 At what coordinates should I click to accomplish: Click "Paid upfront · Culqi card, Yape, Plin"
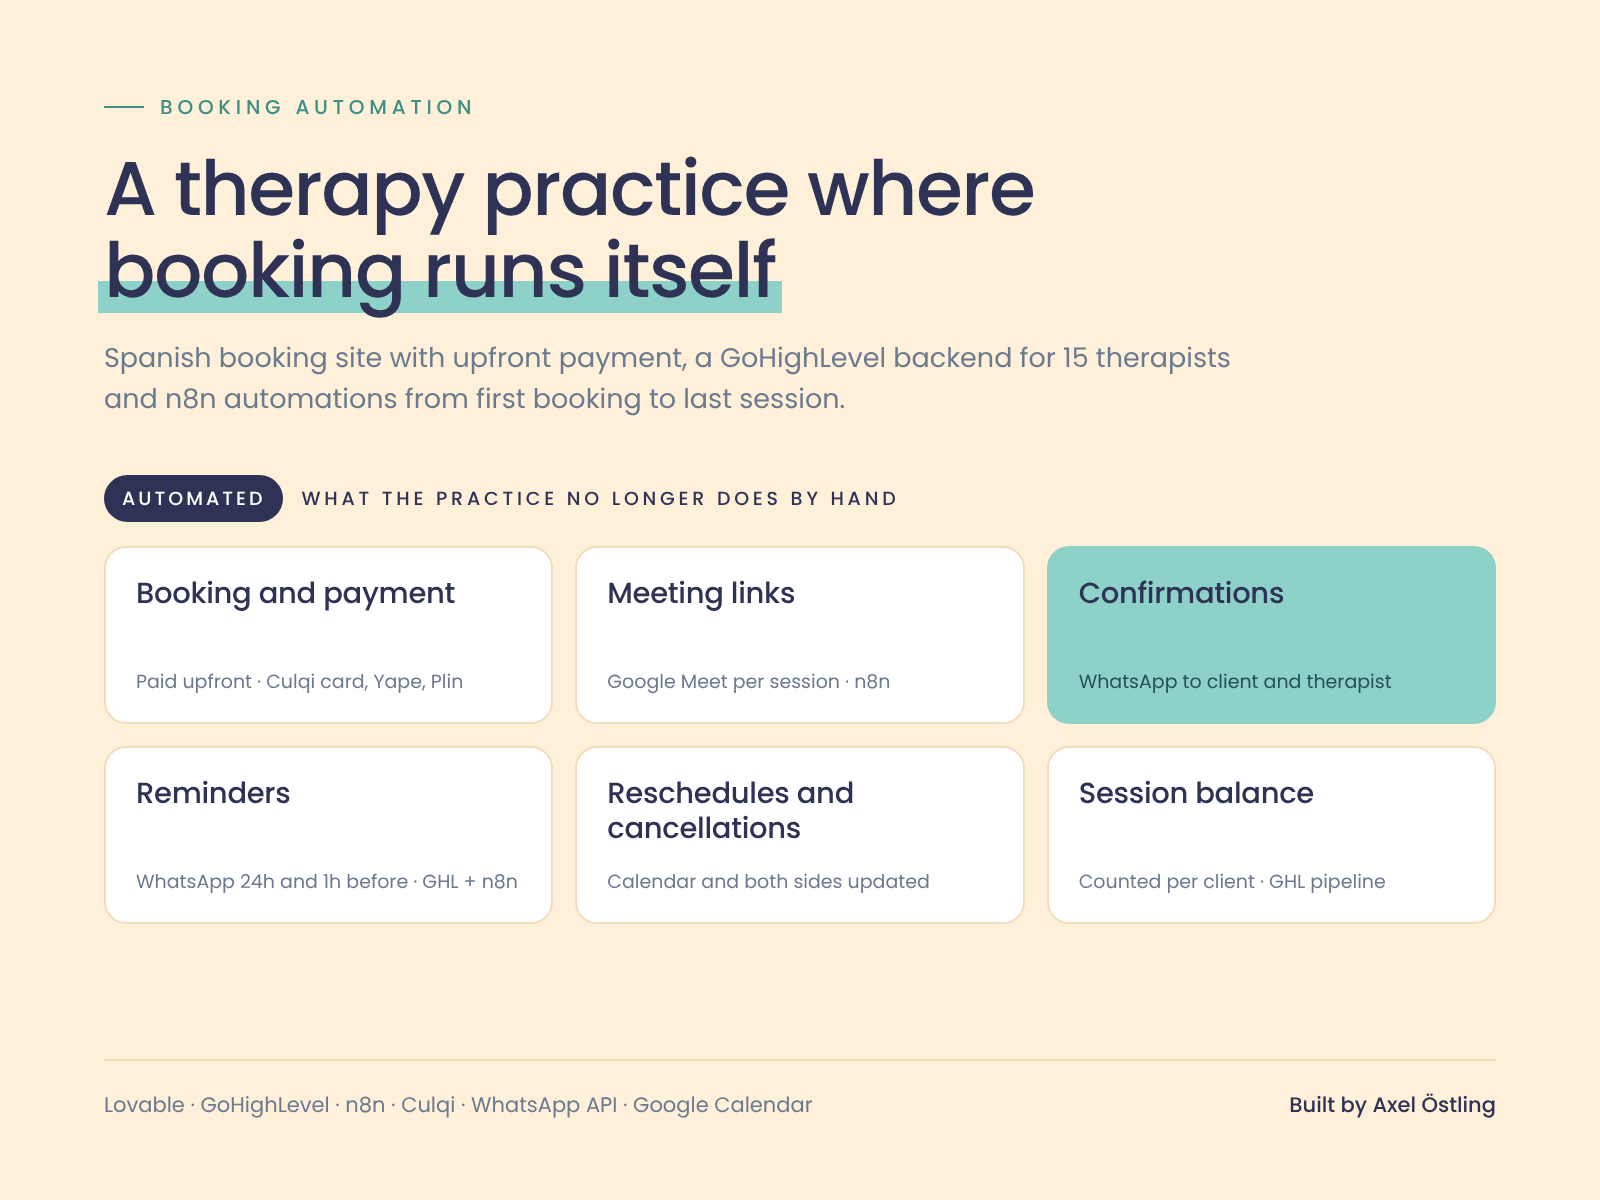point(299,681)
